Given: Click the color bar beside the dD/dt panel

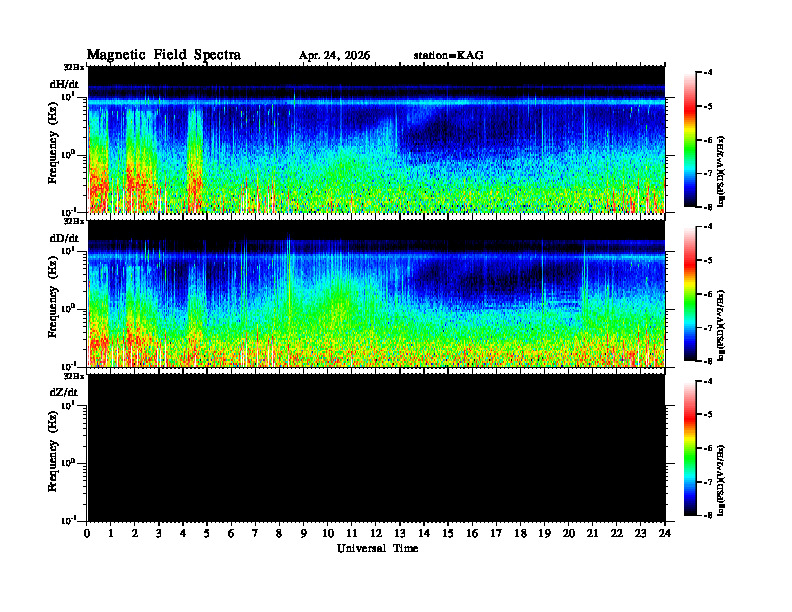Looking at the screenshot, I should [690, 294].
